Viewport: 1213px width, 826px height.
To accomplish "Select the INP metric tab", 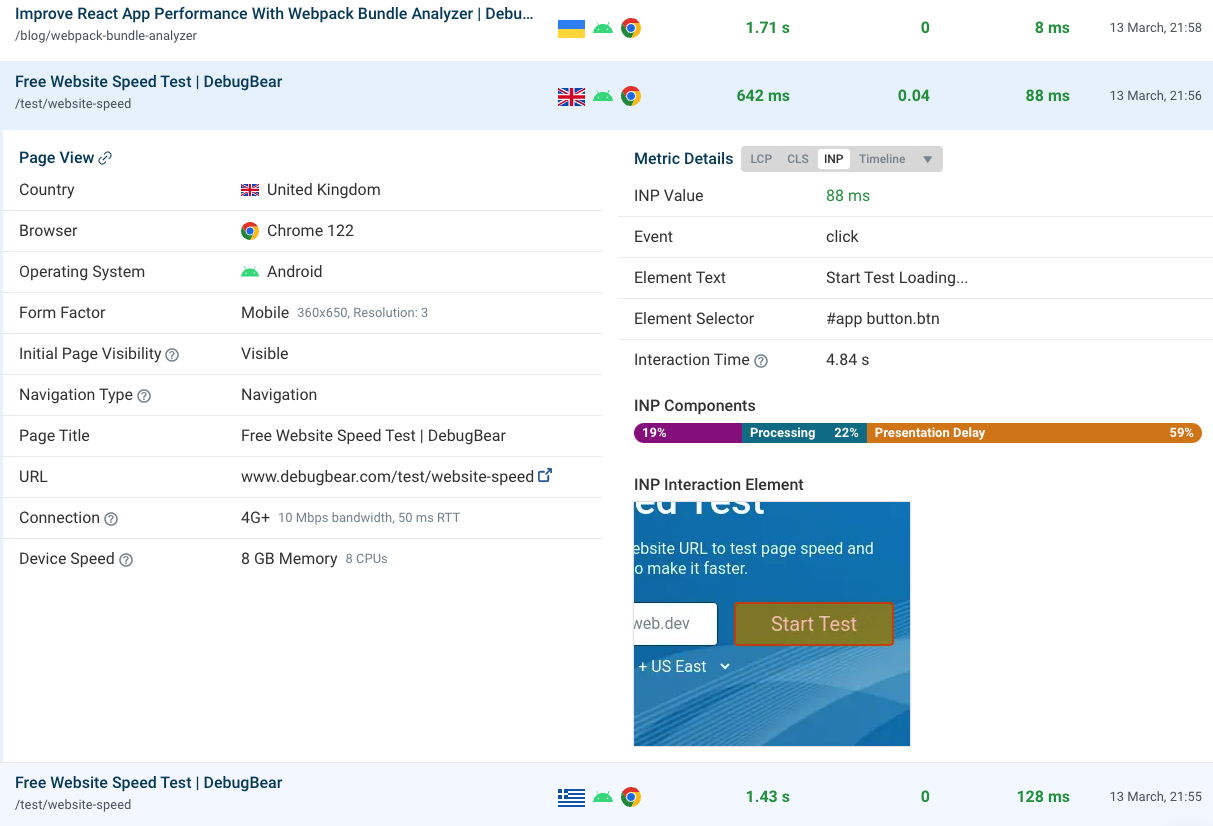I will [834, 159].
